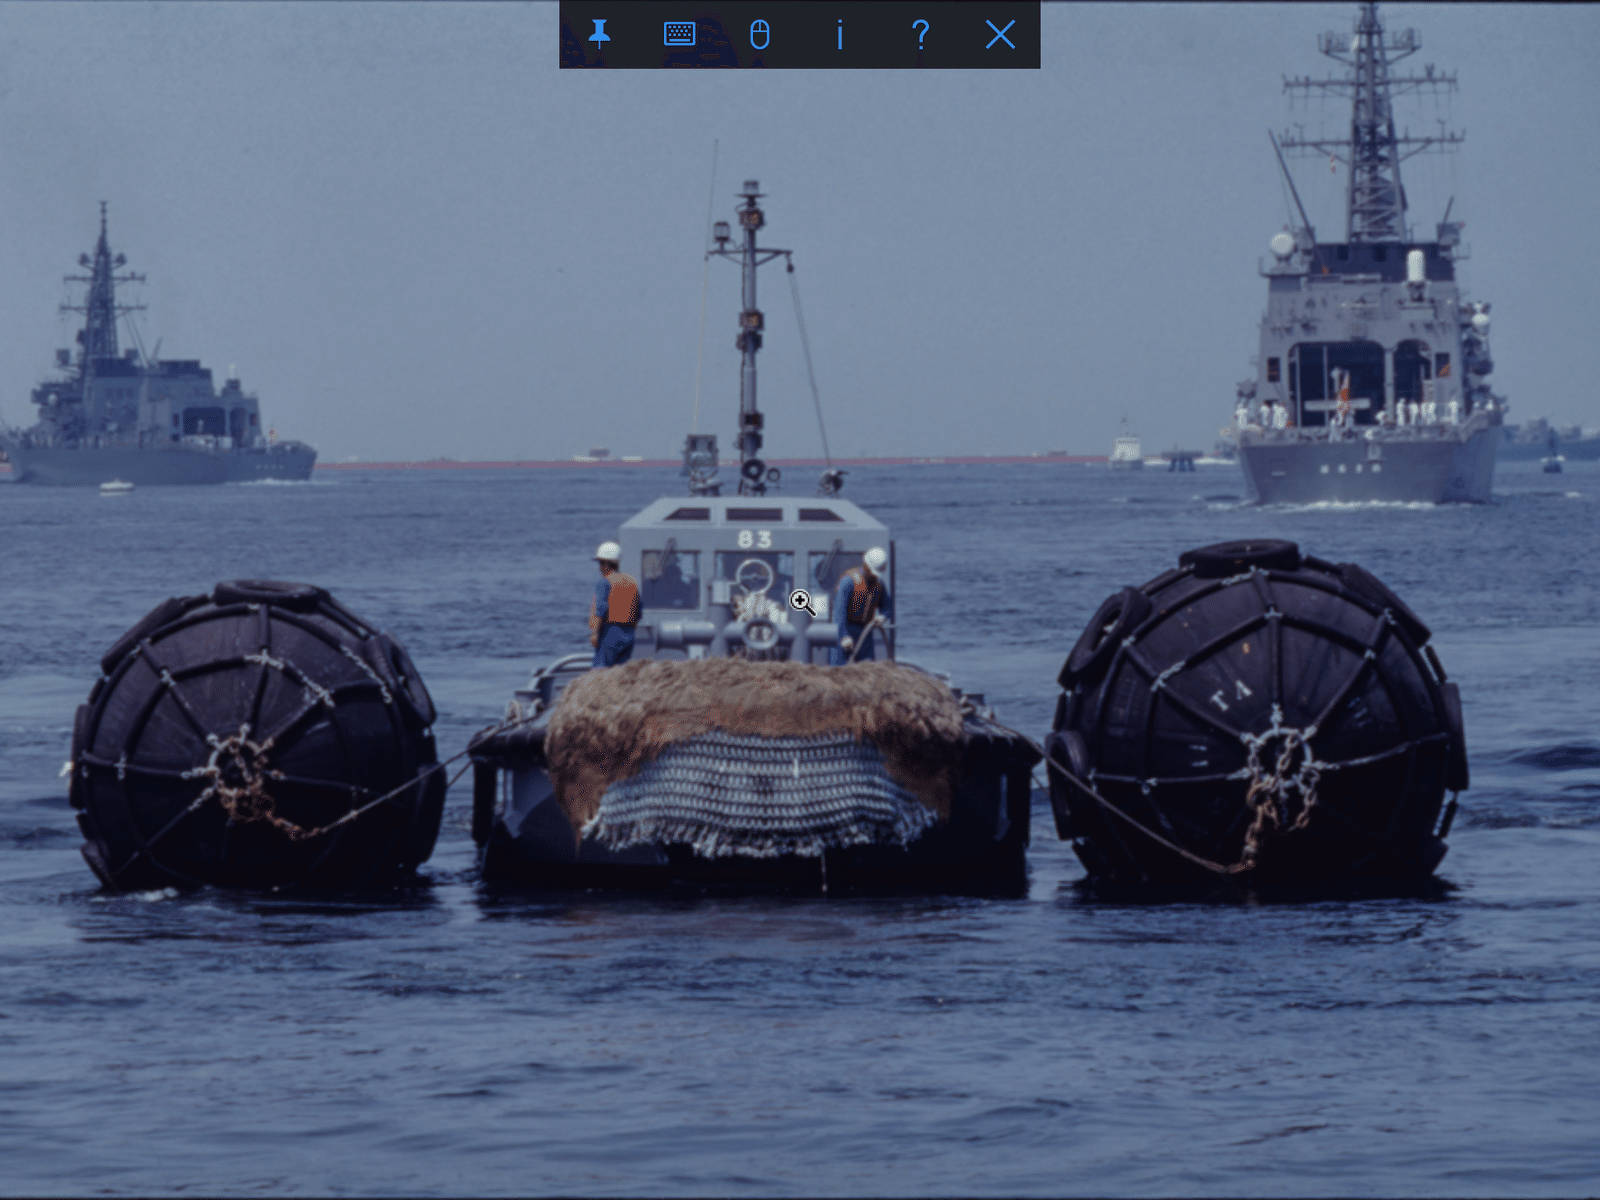
Task: Open help with the question mark icon
Action: click(920, 34)
